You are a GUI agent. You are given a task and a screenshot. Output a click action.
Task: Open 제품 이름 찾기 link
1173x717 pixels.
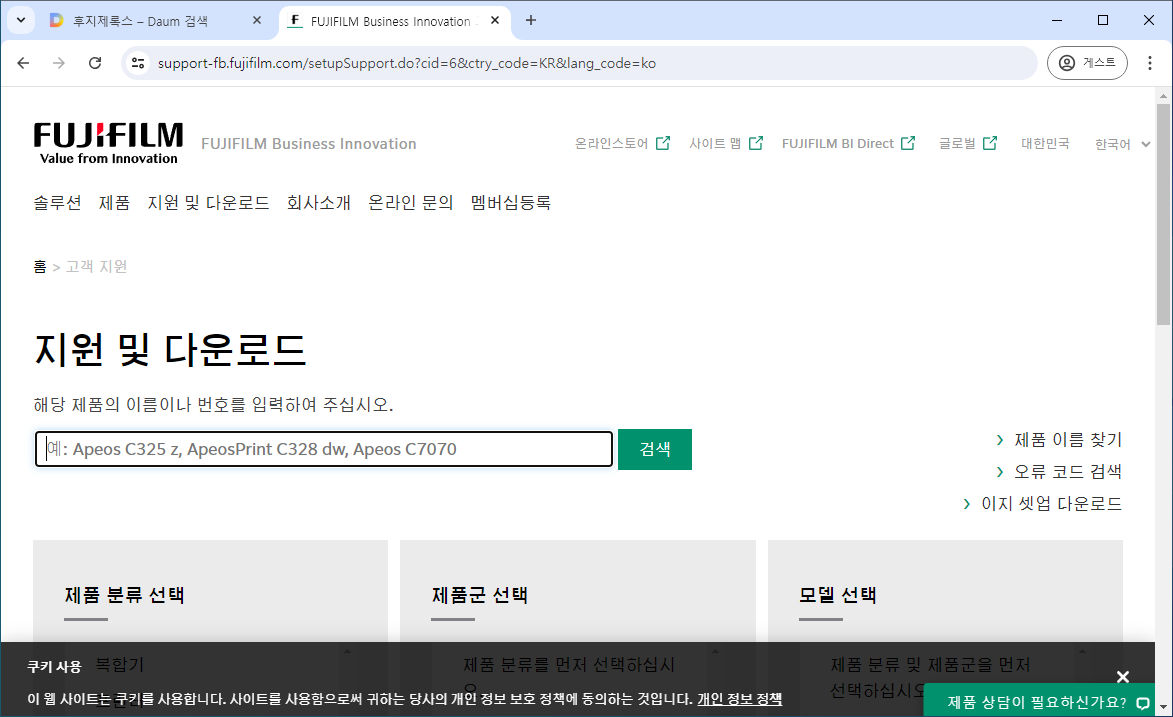tap(1059, 440)
